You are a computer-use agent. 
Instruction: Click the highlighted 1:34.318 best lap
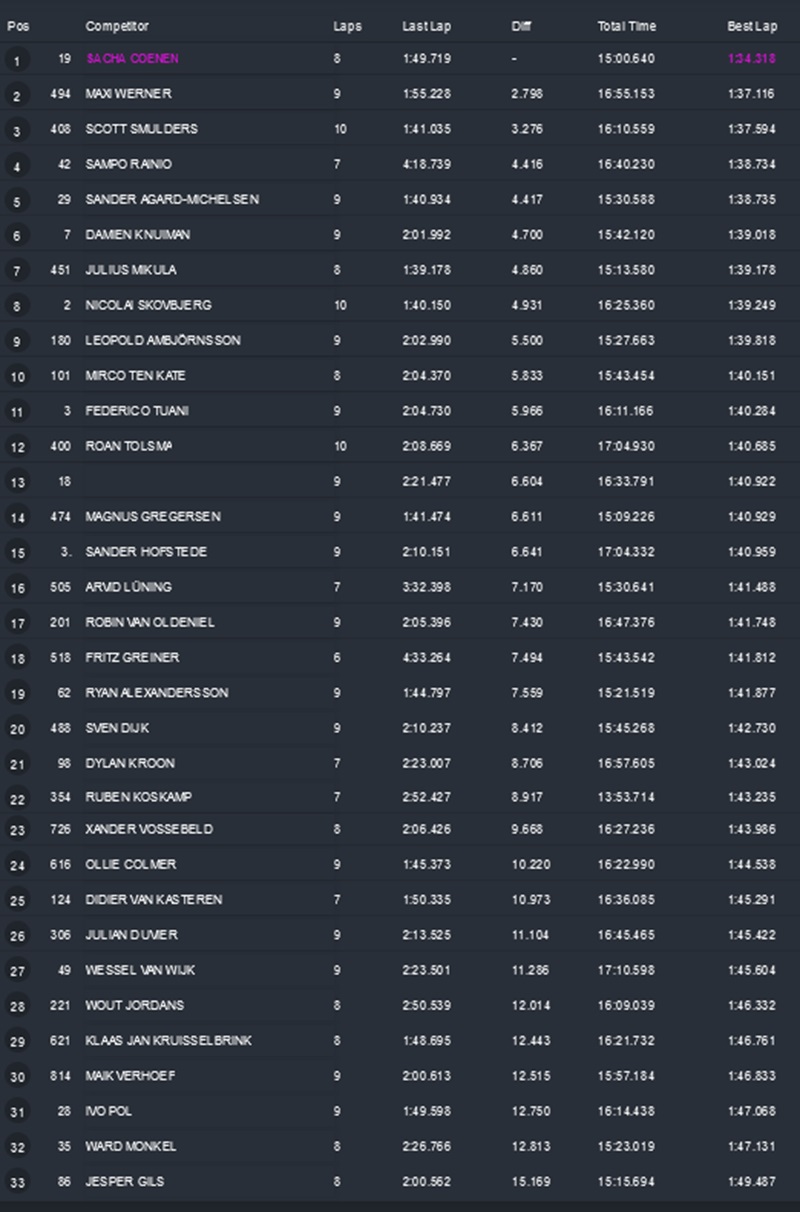click(751, 59)
